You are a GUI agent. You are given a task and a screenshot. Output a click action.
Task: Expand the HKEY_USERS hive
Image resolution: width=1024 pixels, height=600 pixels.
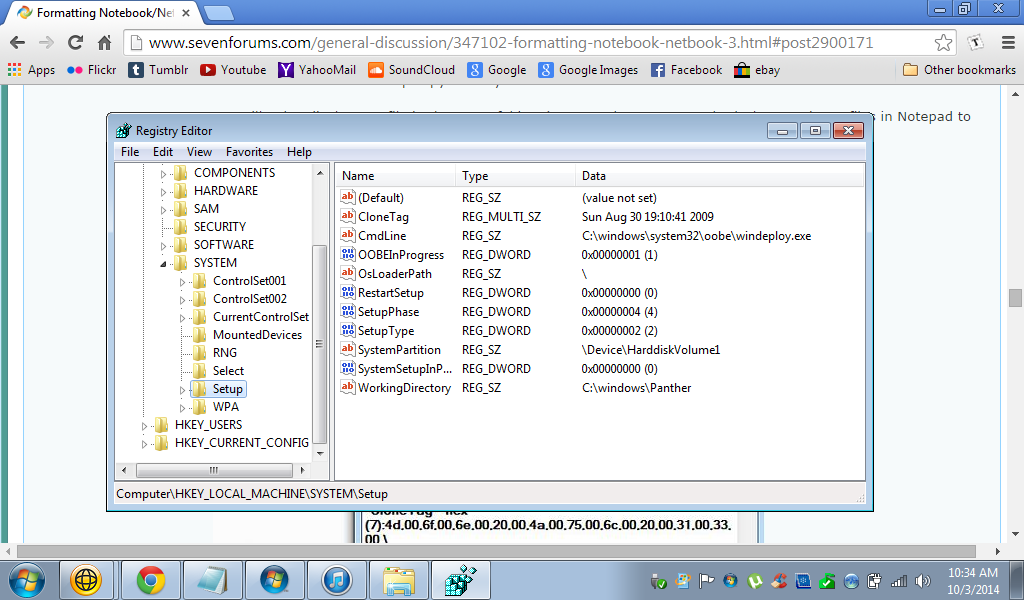(144, 426)
